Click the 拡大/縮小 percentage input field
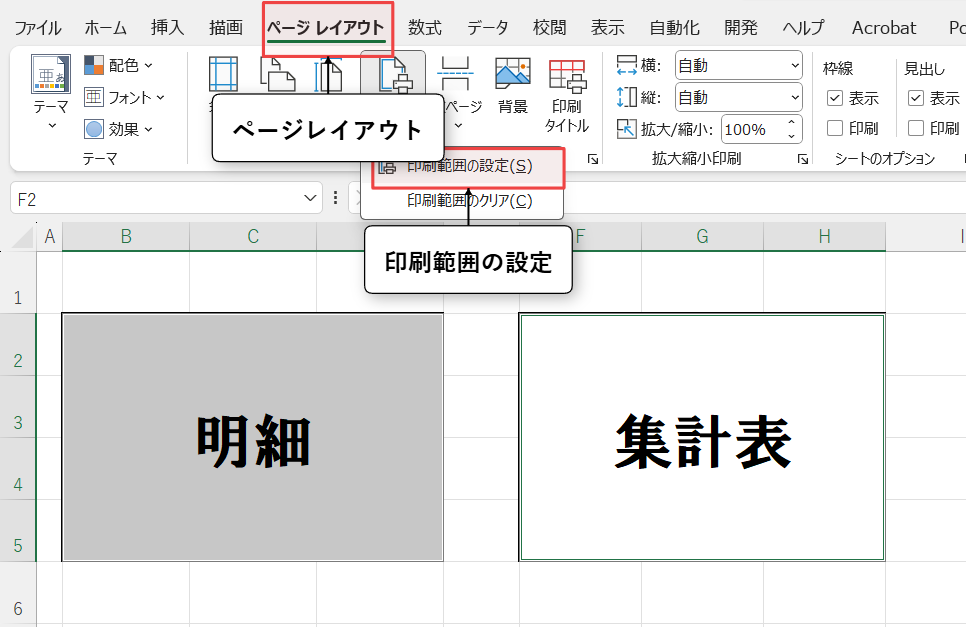This screenshot has height=627, width=966. pyautogui.click(x=750, y=129)
